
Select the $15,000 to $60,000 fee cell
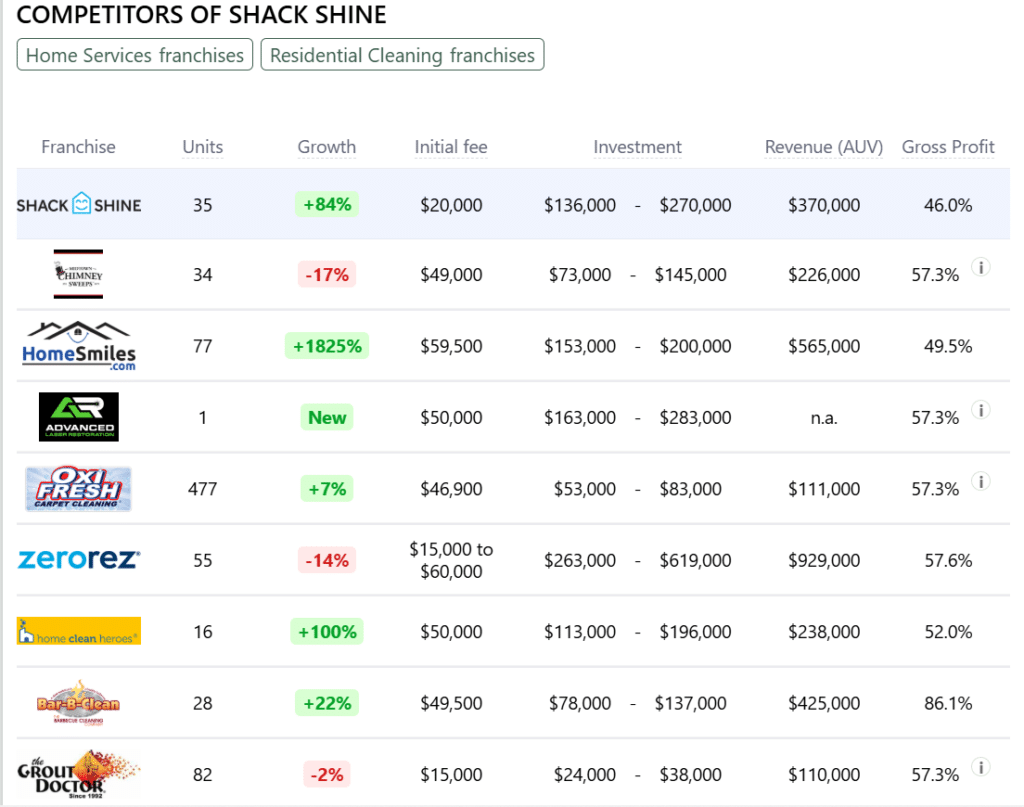pos(451,560)
